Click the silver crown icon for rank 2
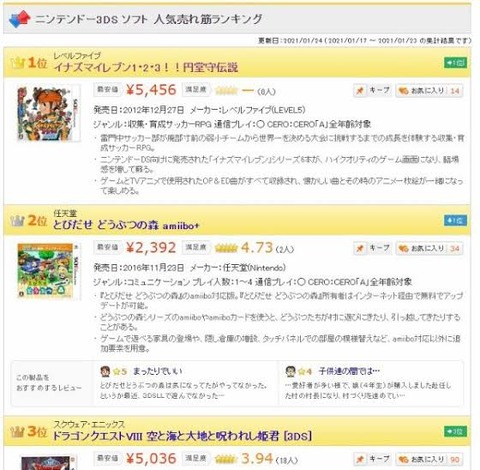Screen dimensions: 480x470 (x=18, y=220)
